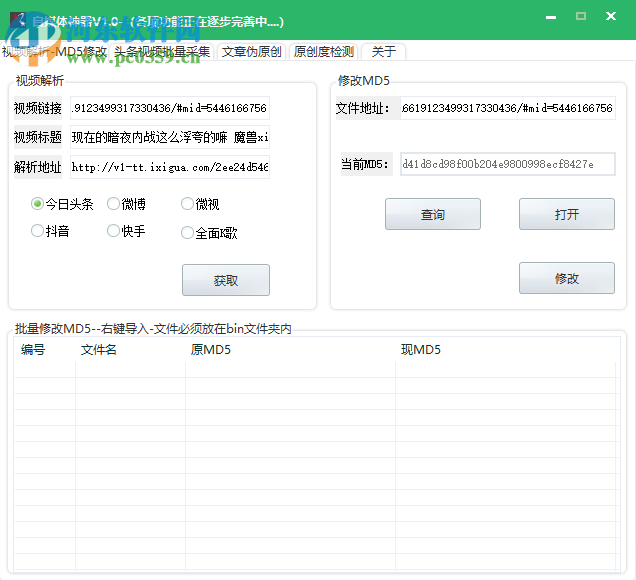The image size is (636, 580).
Task: Click the 文件名 column header
Action: [x=130, y=350]
